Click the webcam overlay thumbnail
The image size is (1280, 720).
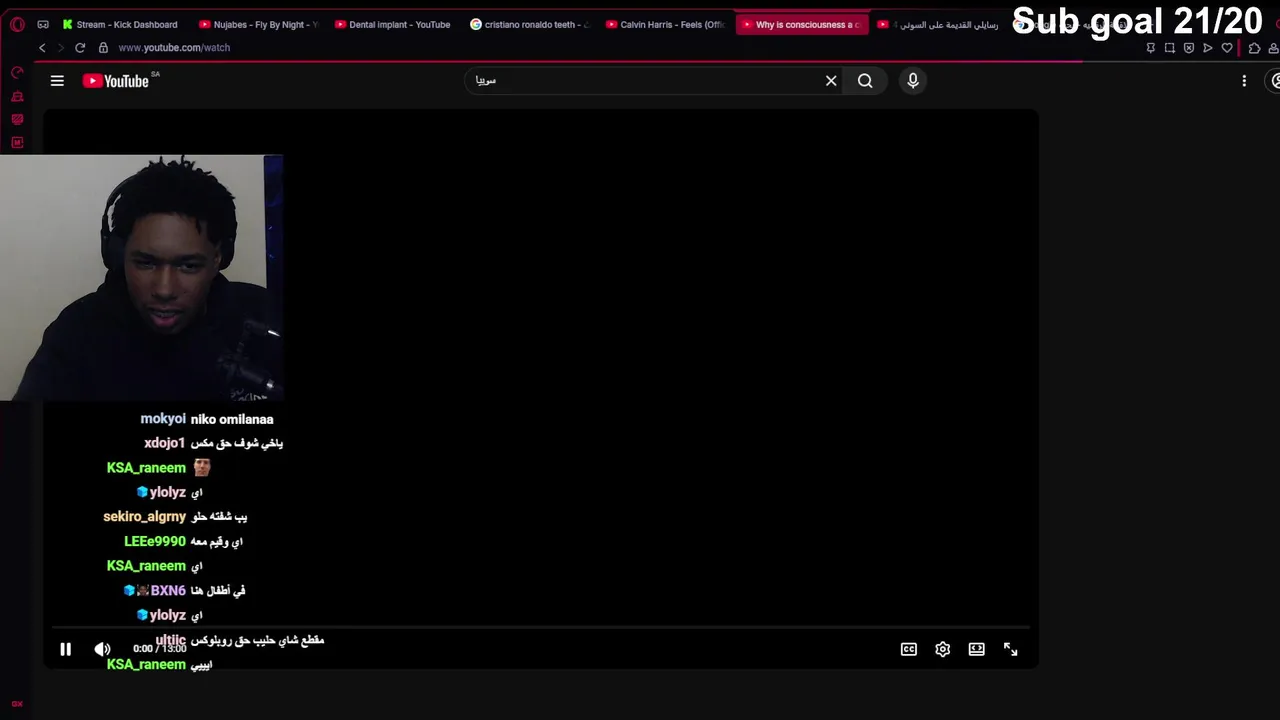(141, 278)
